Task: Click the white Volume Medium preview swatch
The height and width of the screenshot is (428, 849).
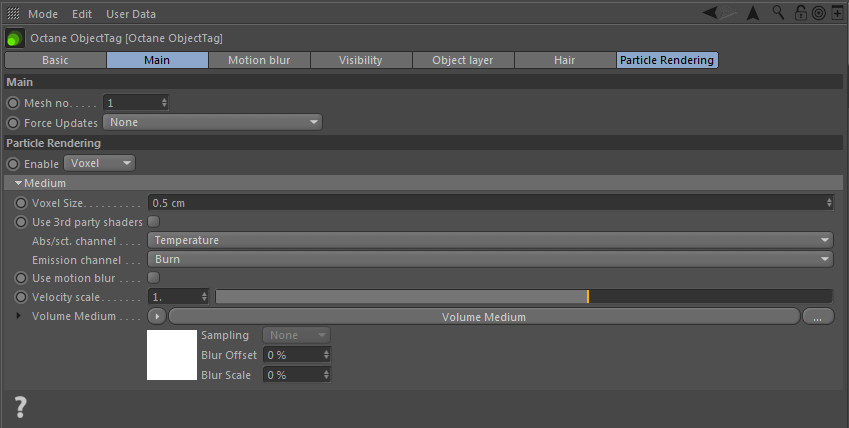Action: [x=172, y=355]
